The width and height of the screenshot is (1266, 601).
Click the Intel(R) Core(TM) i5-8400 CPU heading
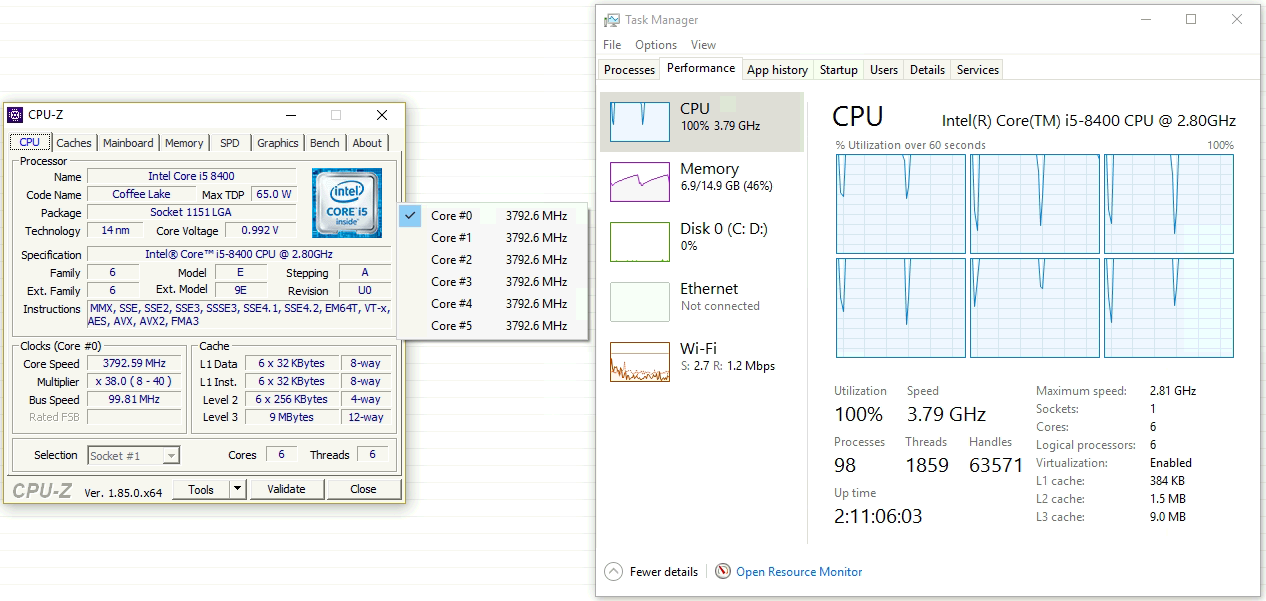1089,121
